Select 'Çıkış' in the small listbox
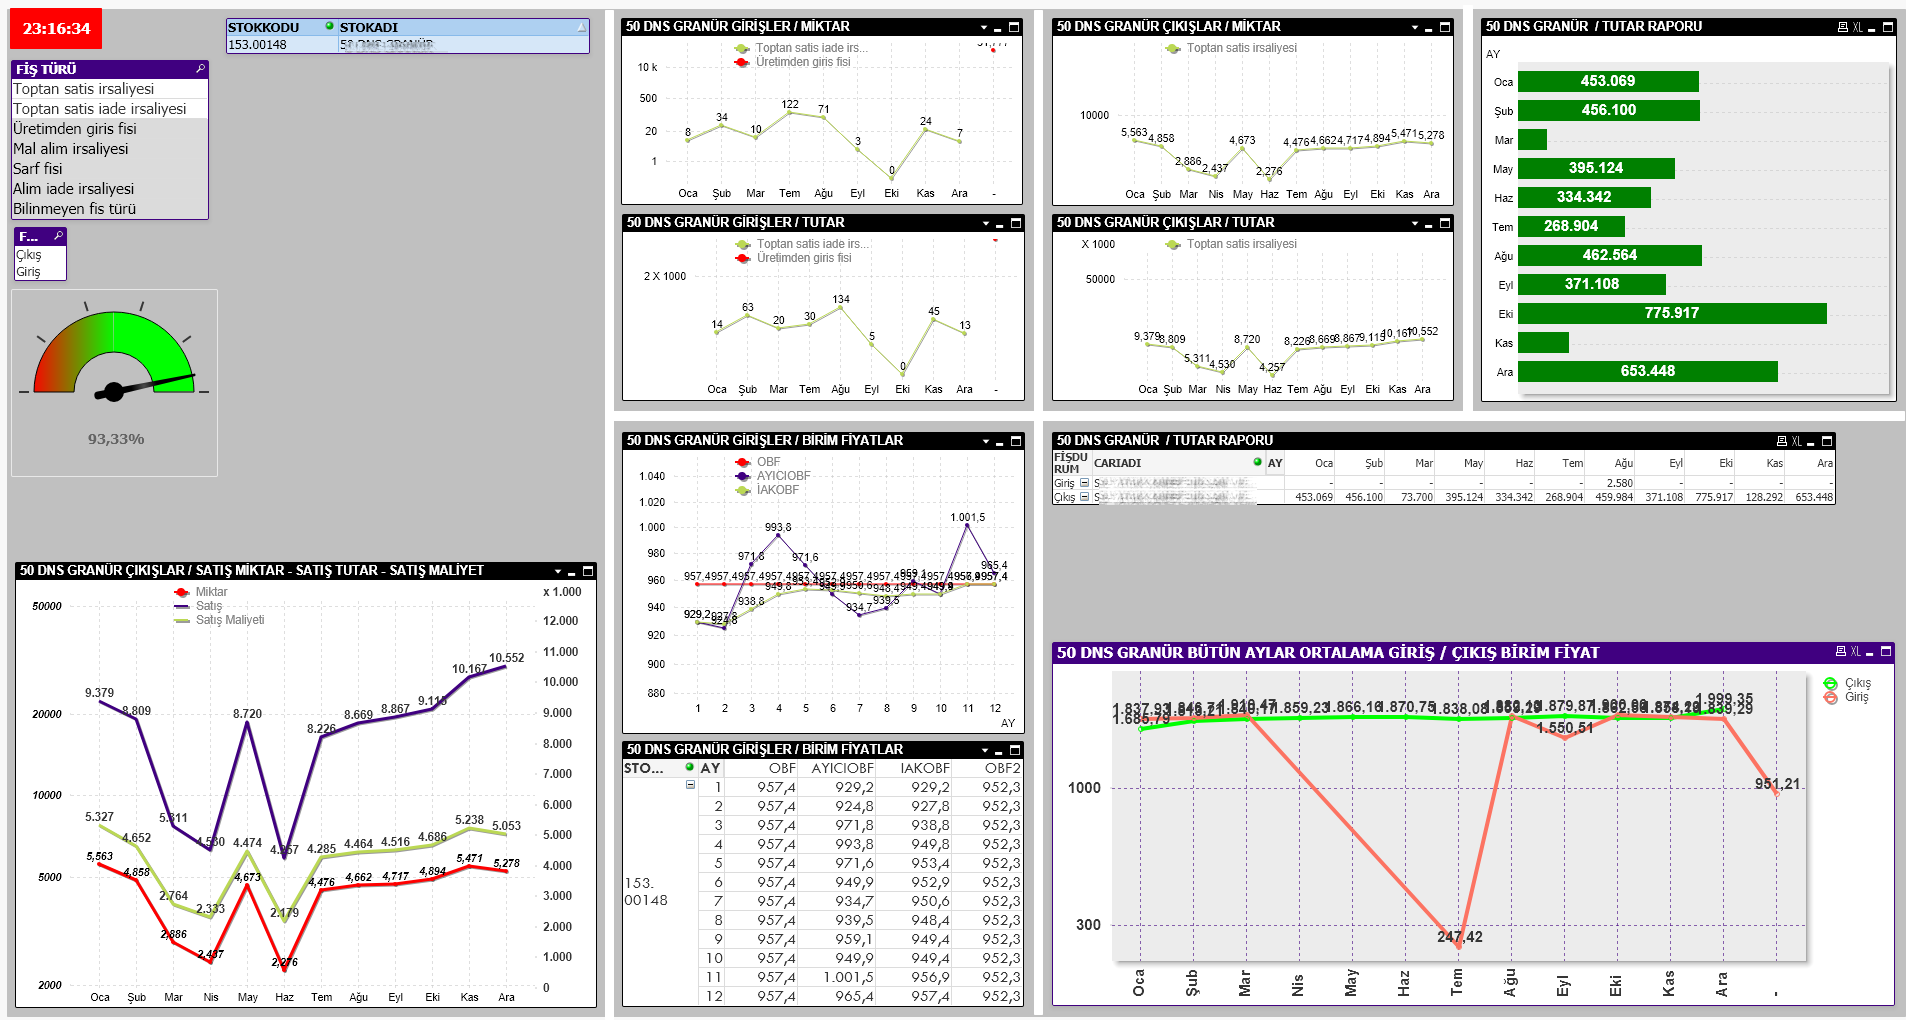The height and width of the screenshot is (1020, 1906). [x=29, y=255]
